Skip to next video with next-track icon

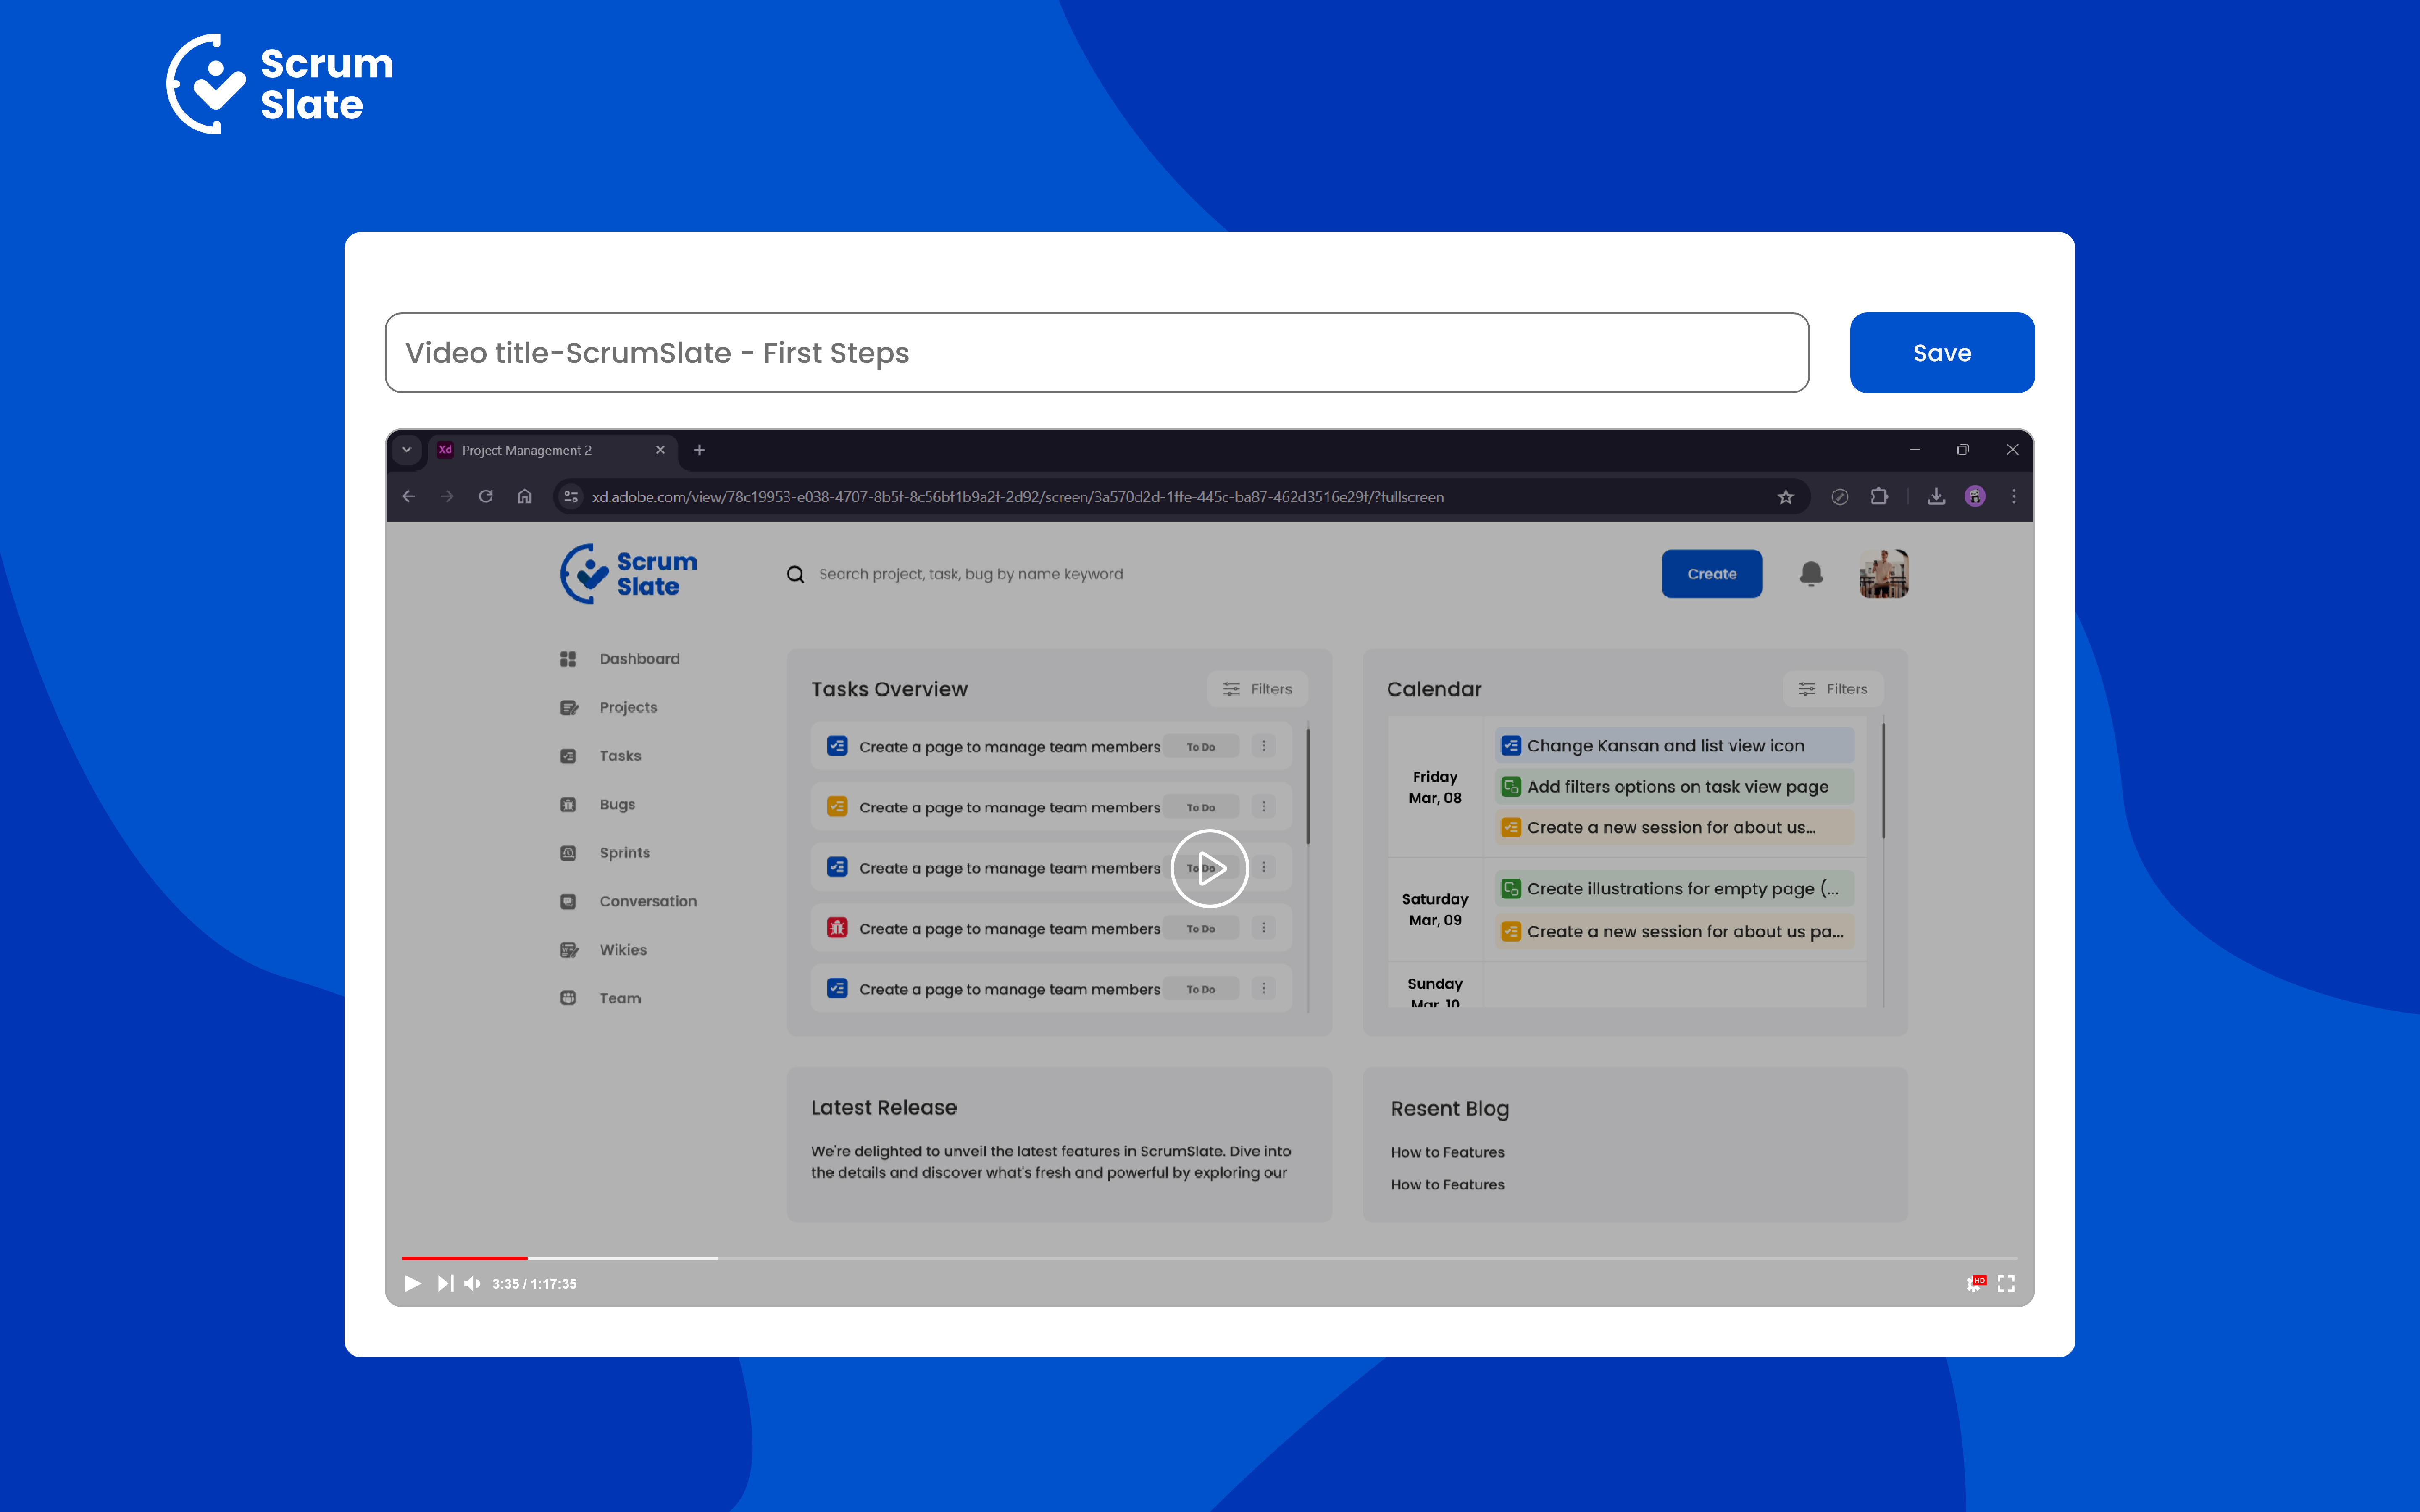pos(445,1283)
